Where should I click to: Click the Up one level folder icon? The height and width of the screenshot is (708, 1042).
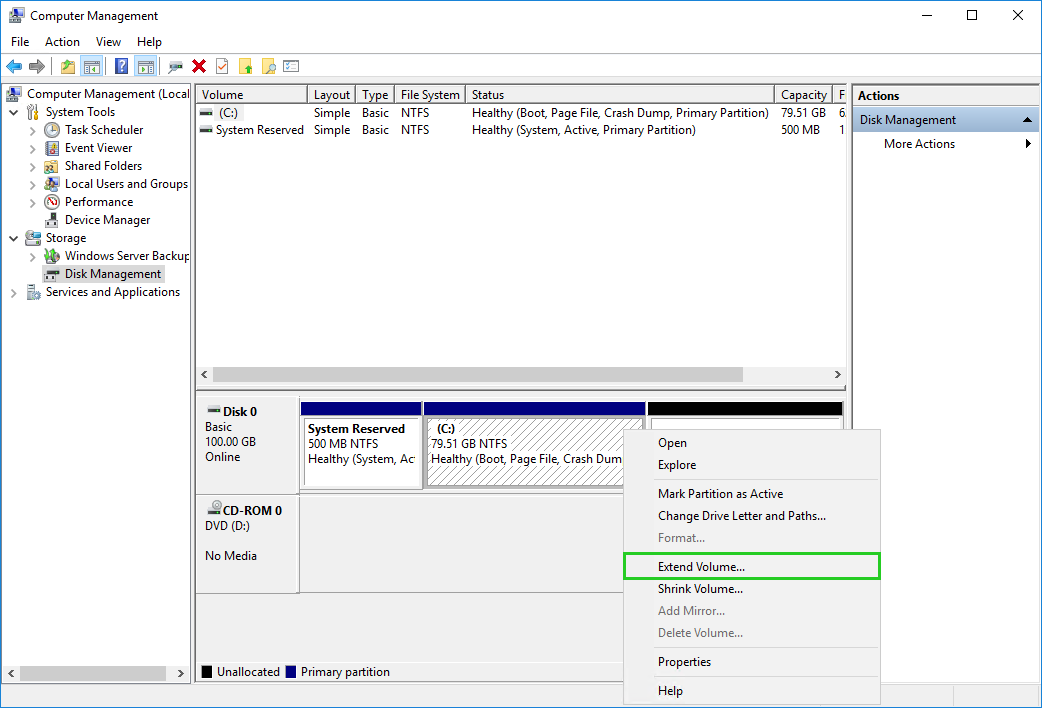tap(67, 66)
